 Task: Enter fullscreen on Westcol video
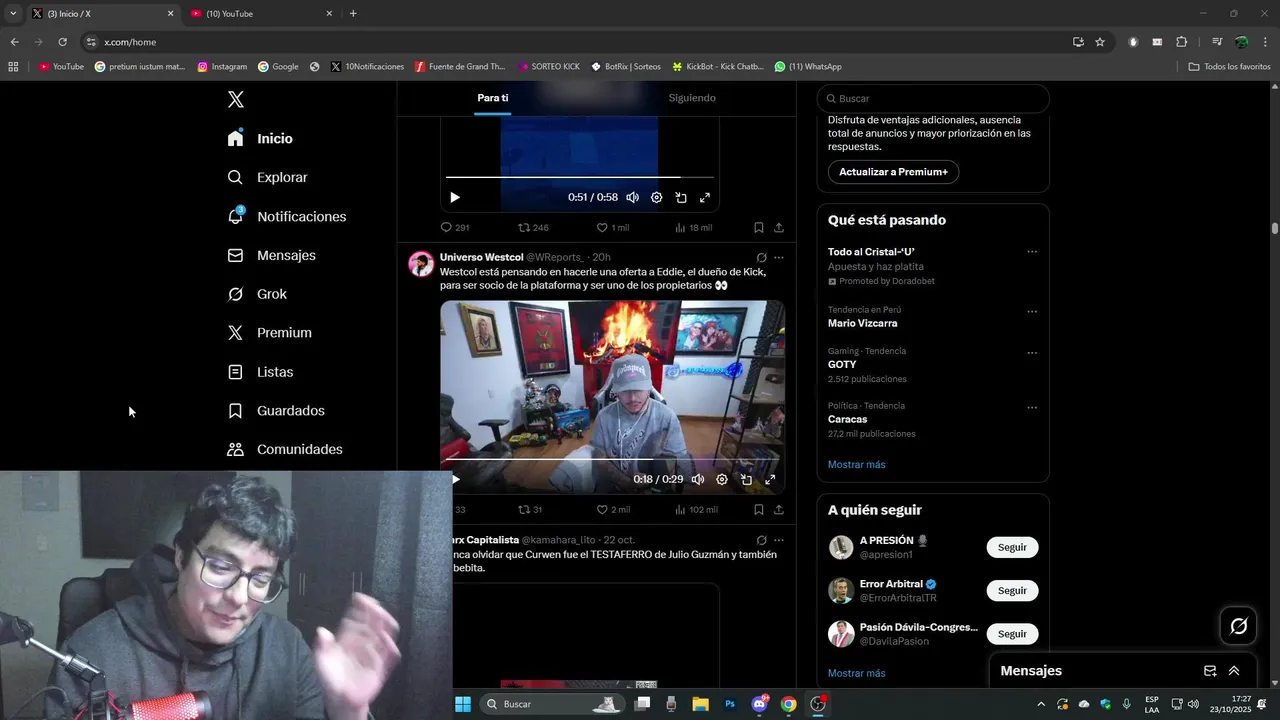coord(770,480)
